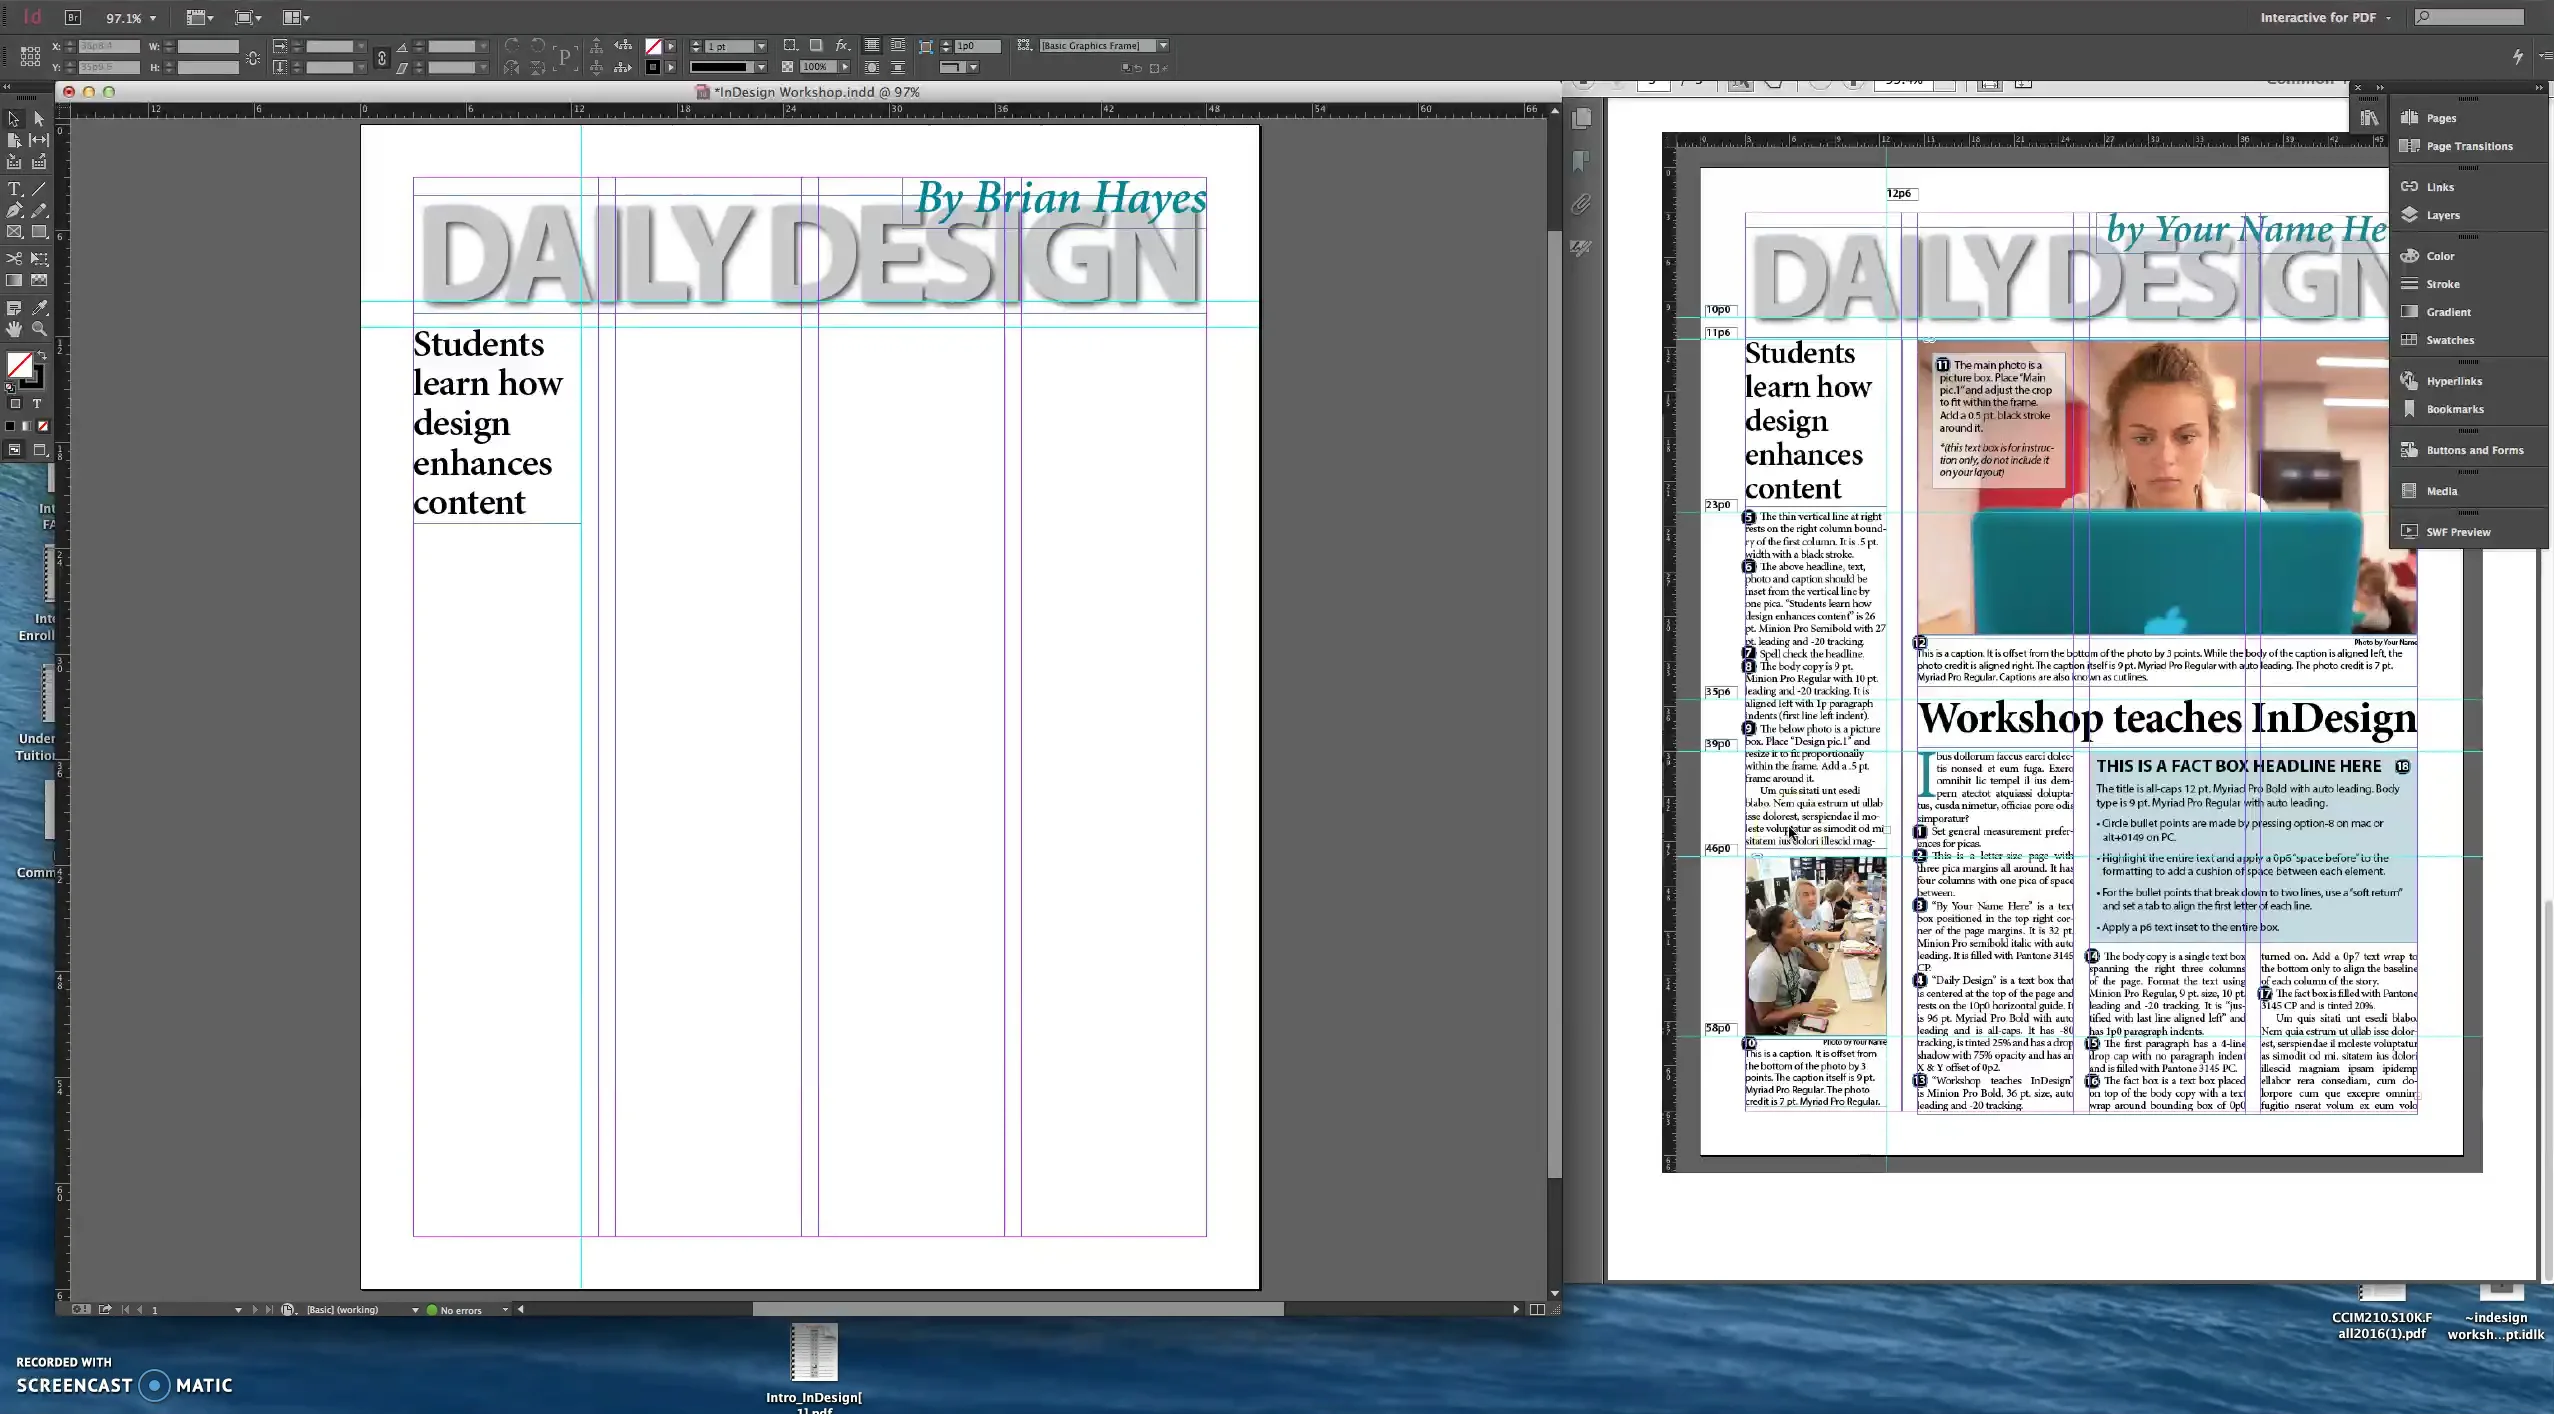
Task: Select the Type tool
Action: pyautogui.click(x=14, y=188)
